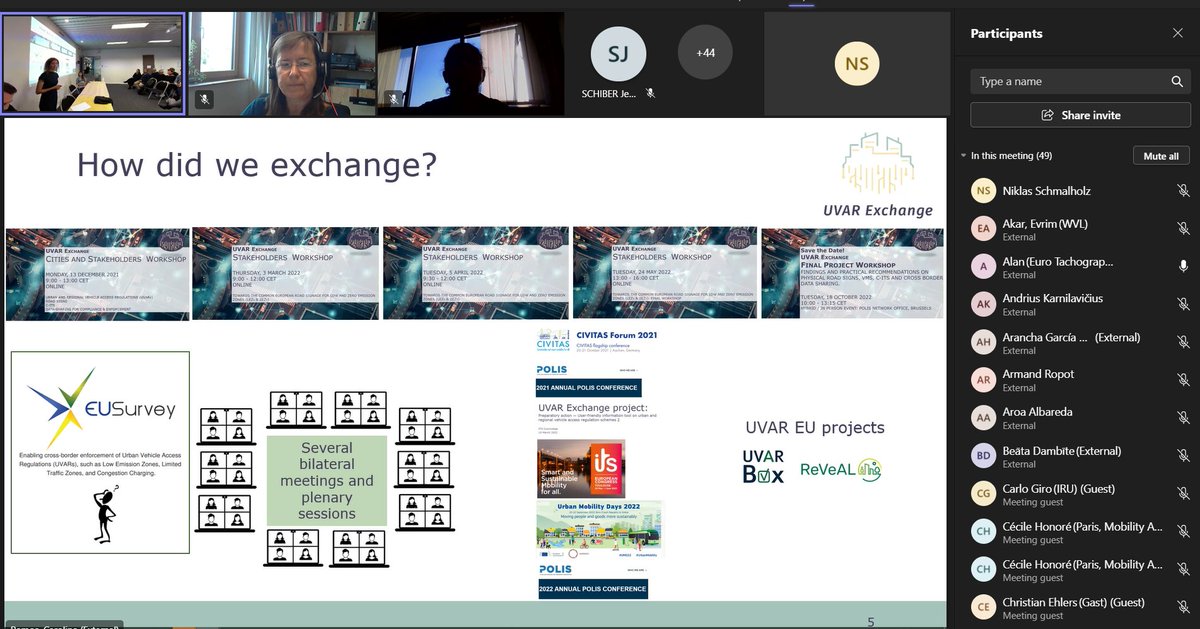Collapse the In this meeting list
The image size is (1200, 629).
coord(963,156)
